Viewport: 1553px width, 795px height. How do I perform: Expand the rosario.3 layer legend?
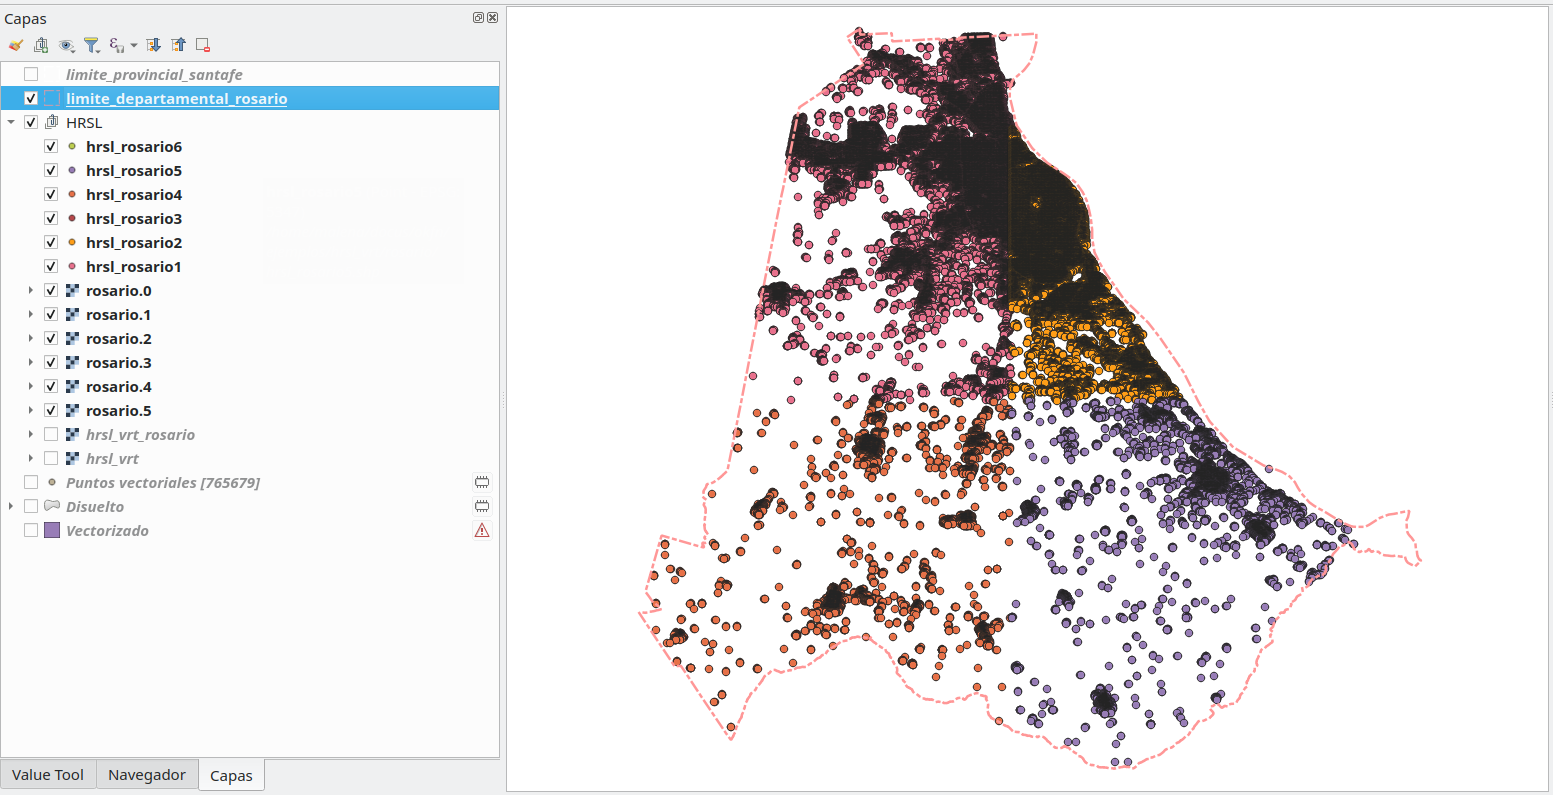(x=31, y=363)
